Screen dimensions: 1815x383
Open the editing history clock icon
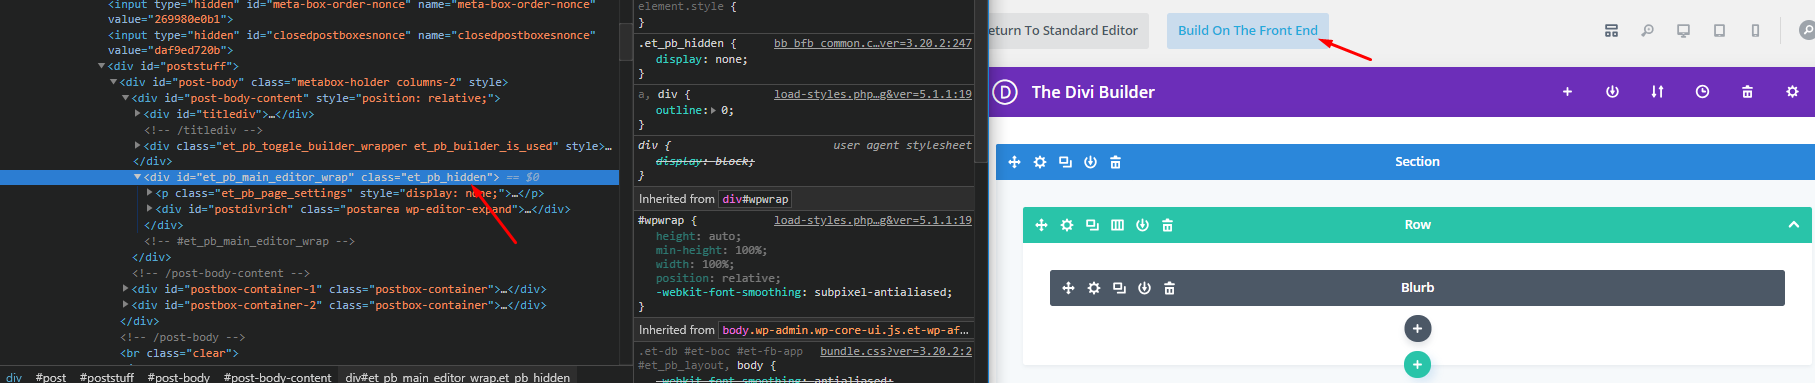tap(1702, 92)
